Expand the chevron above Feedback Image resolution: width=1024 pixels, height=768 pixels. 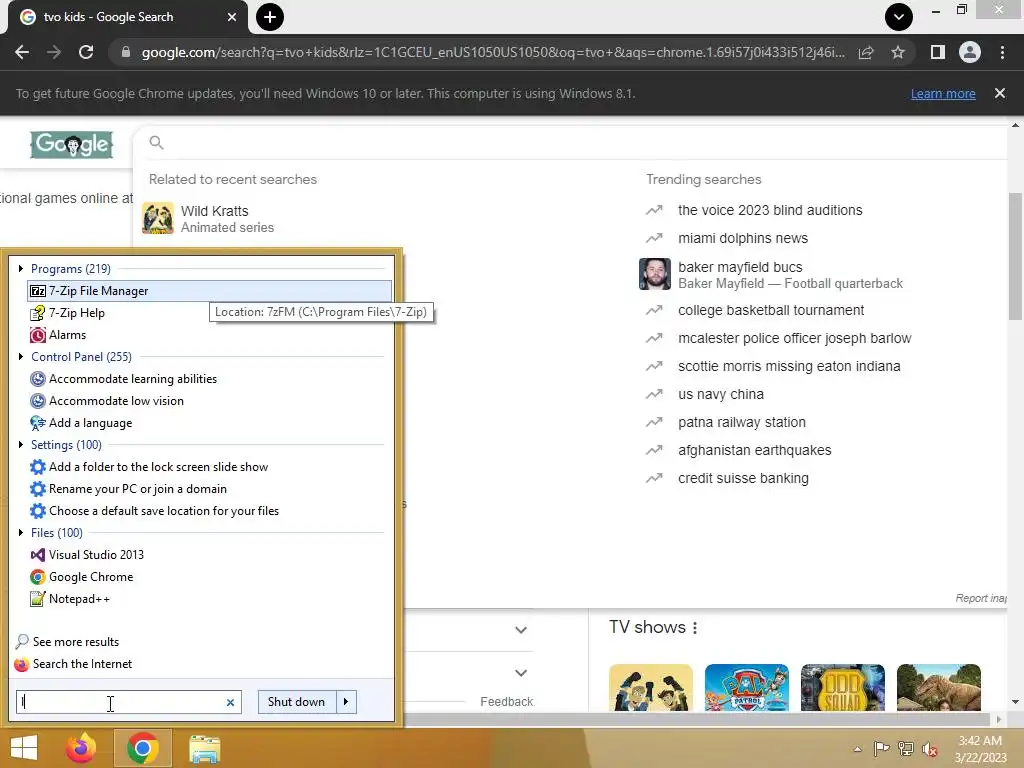520,673
